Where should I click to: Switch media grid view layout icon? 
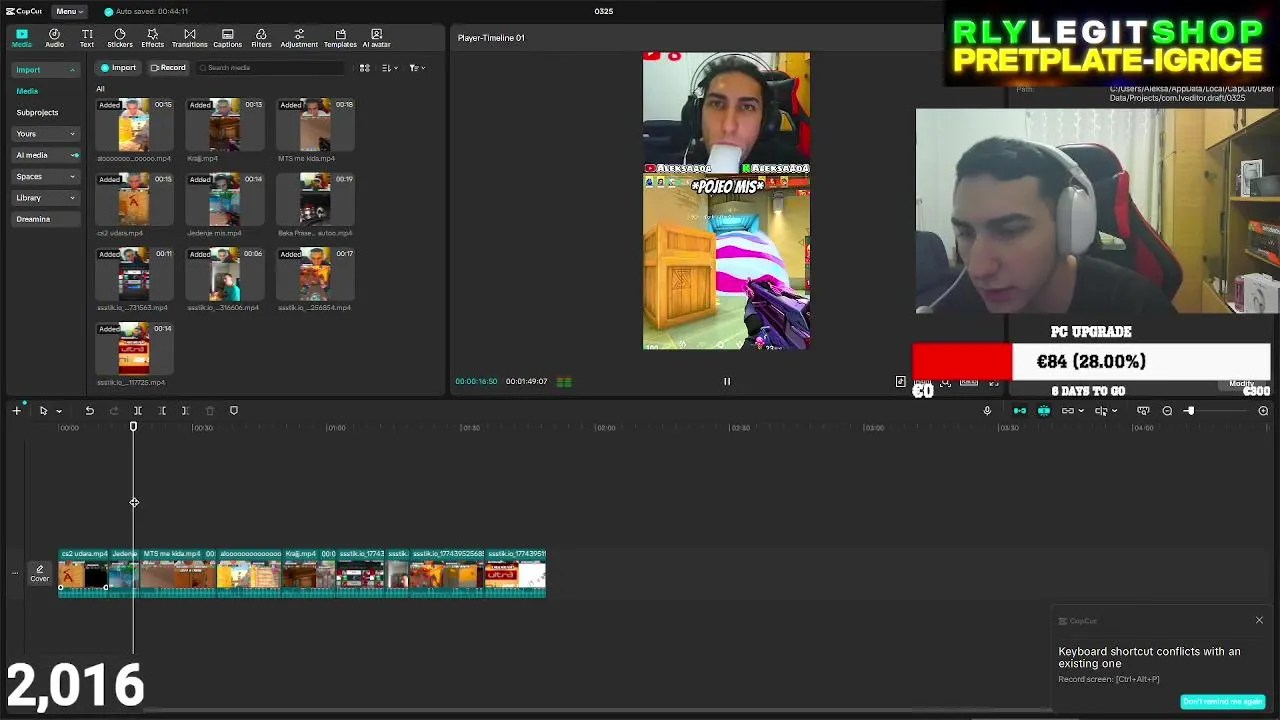[x=365, y=68]
